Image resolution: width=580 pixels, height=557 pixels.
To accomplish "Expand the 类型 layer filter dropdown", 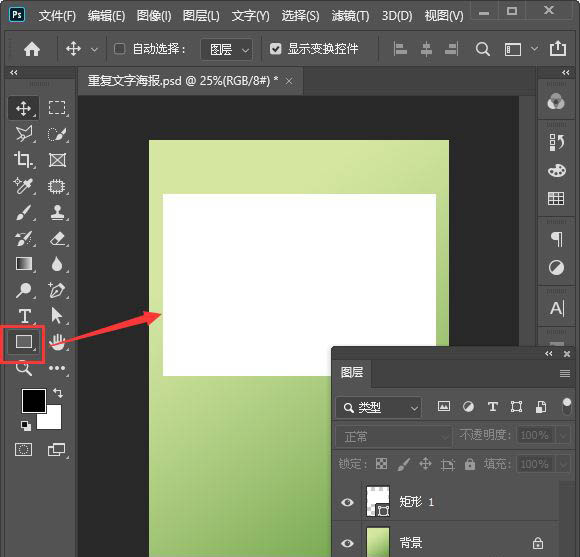I will [x=378, y=408].
